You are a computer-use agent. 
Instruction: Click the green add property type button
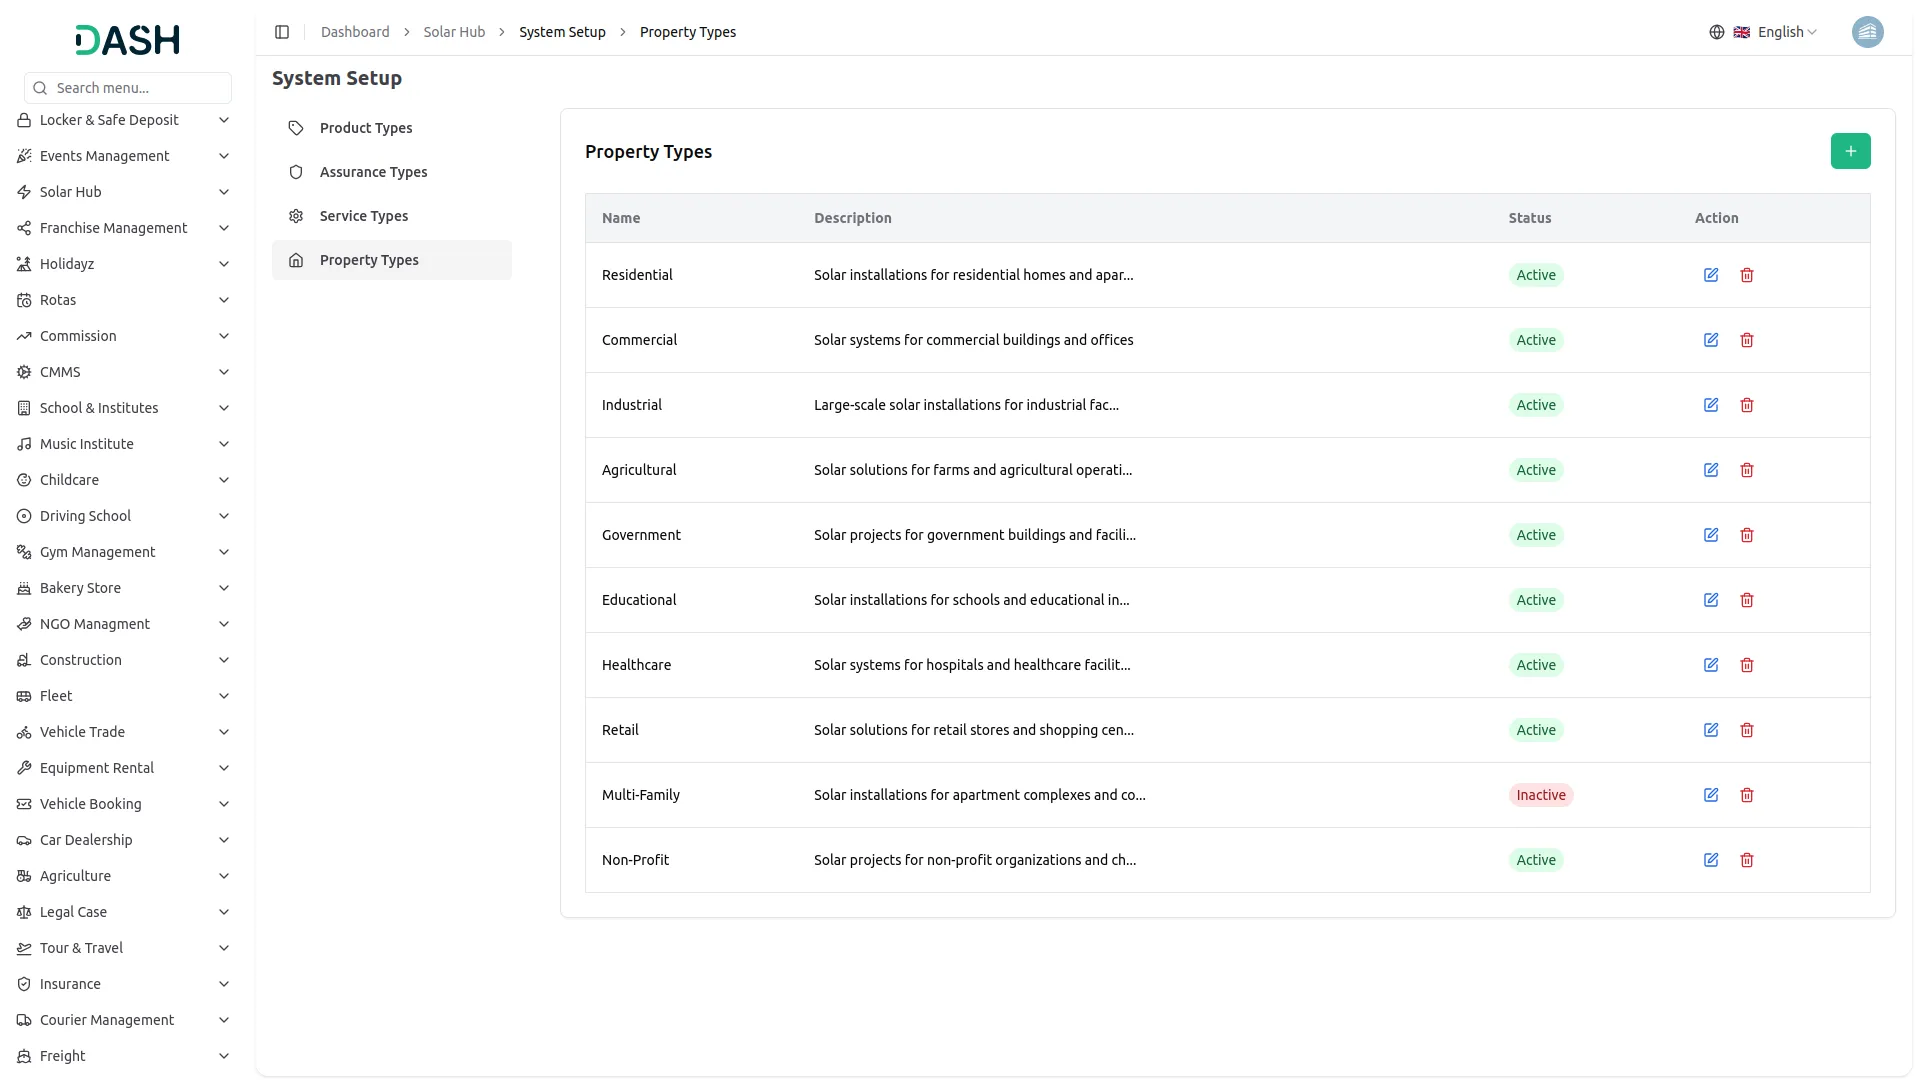click(1850, 151)
